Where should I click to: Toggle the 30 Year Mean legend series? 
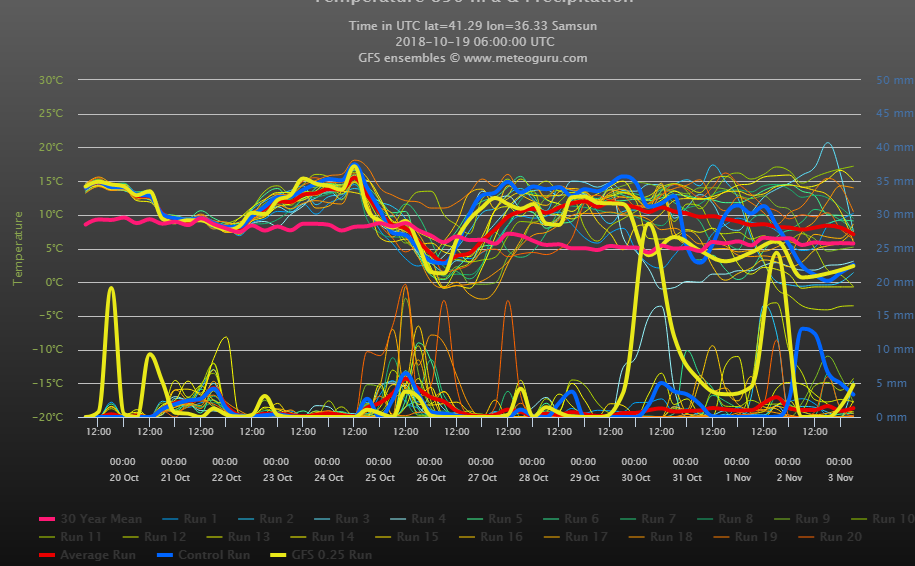90,519
